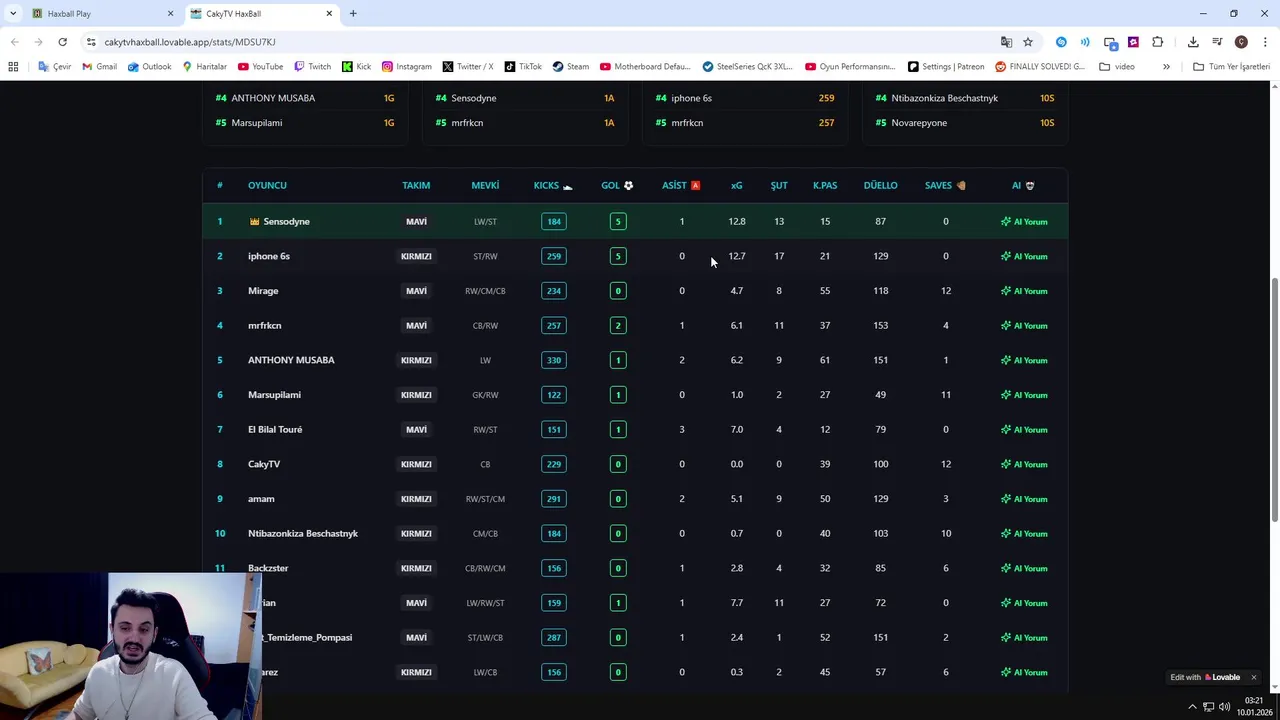Open the apps grid icon in bookmarks bar
The width and height of the screenshot is (1280, 720).
click(13, 66)
